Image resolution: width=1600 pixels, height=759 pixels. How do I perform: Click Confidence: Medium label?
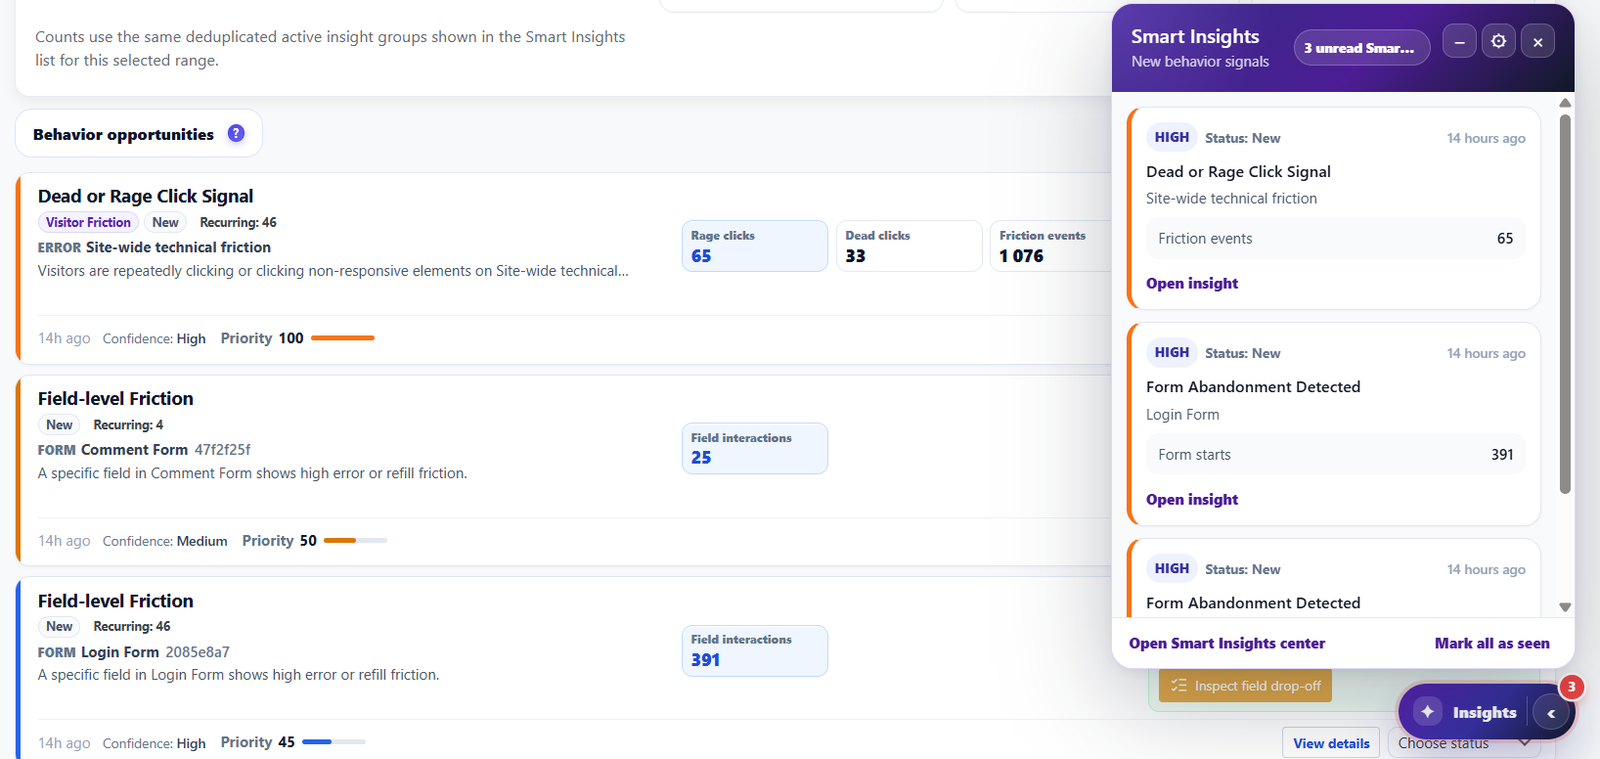point(165,541)
